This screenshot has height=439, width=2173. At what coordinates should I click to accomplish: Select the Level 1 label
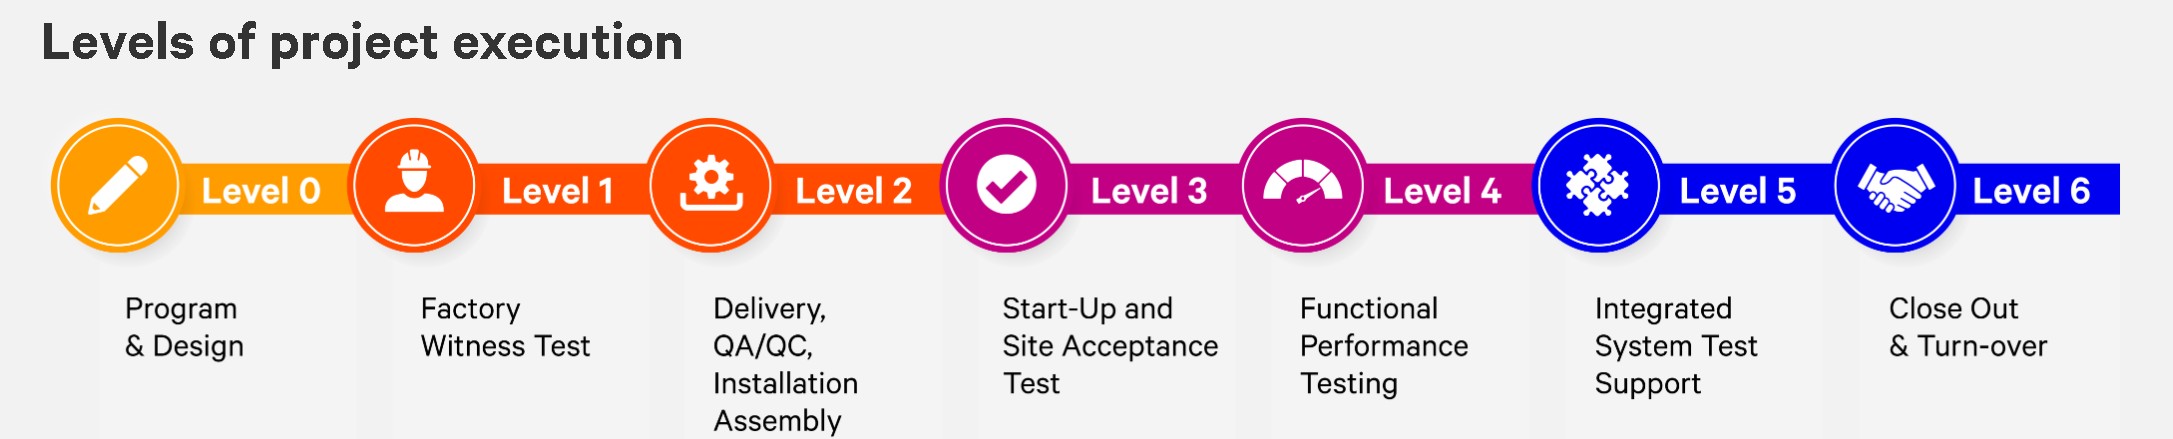pos(557,191)
